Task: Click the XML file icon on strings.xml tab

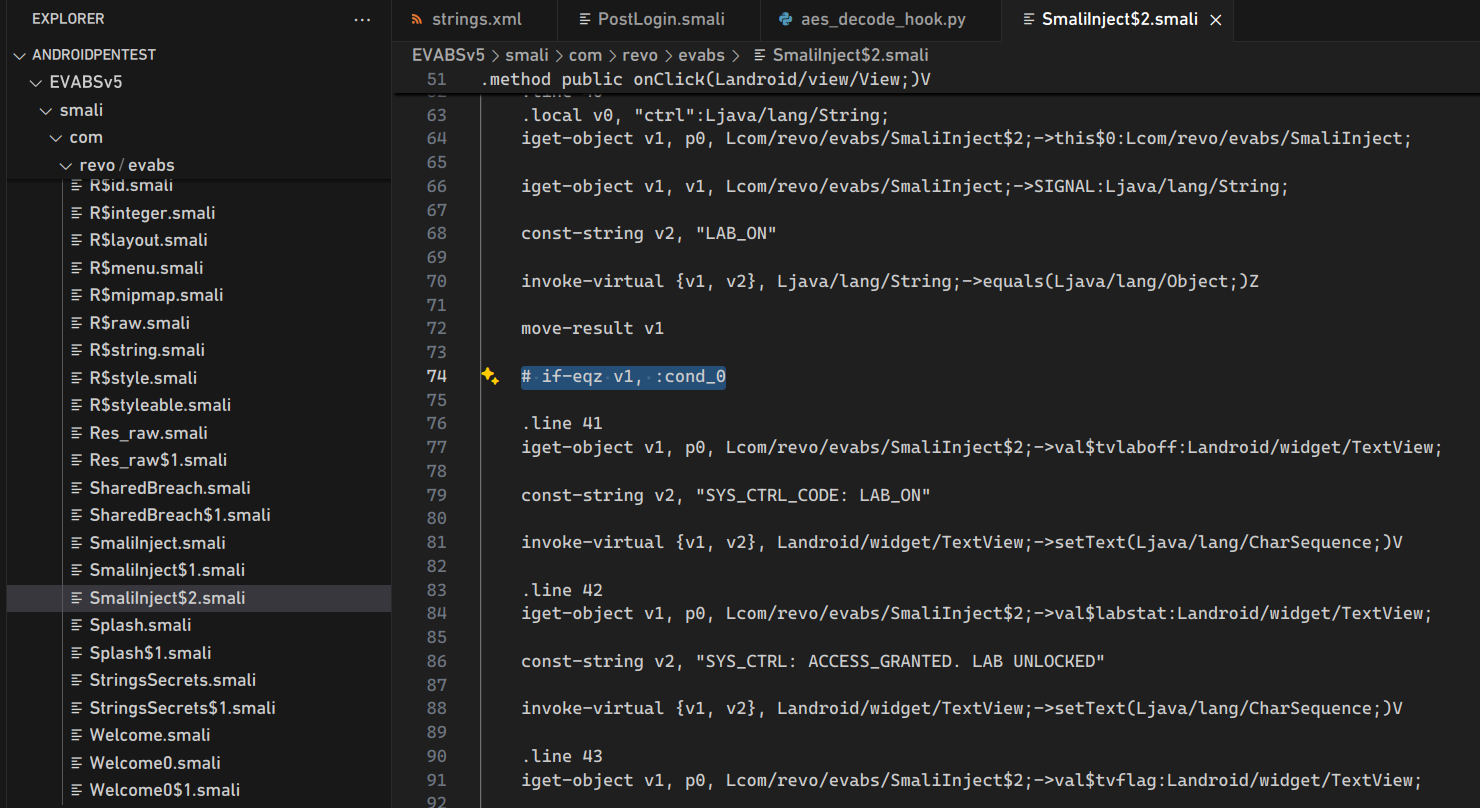Action: click(417, 19)
